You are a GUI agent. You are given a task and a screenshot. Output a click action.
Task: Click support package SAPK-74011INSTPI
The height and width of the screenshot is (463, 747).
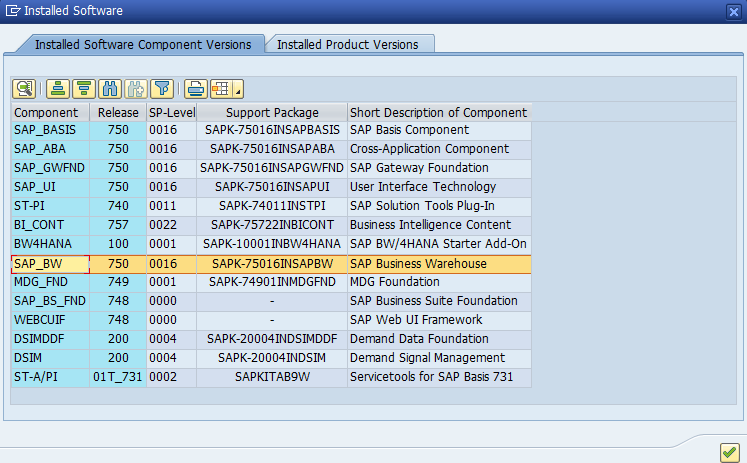tap(272, 206)
